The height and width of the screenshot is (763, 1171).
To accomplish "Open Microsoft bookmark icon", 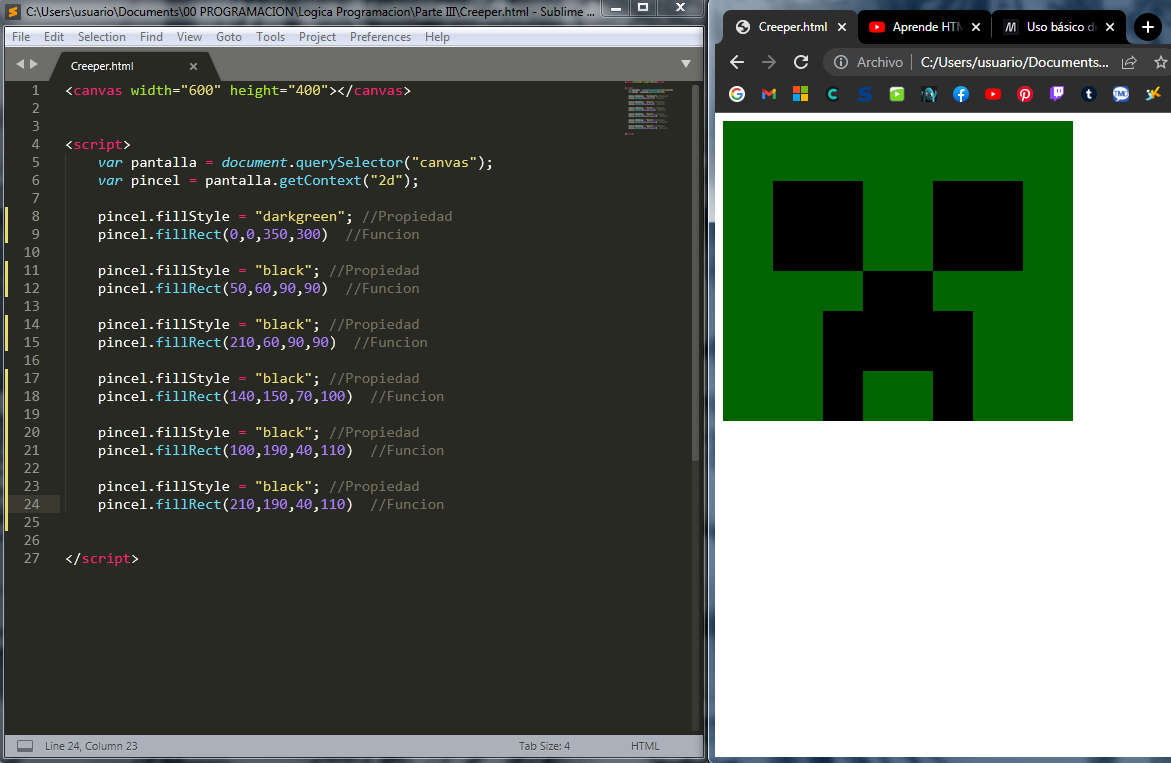I will point(801,94).
